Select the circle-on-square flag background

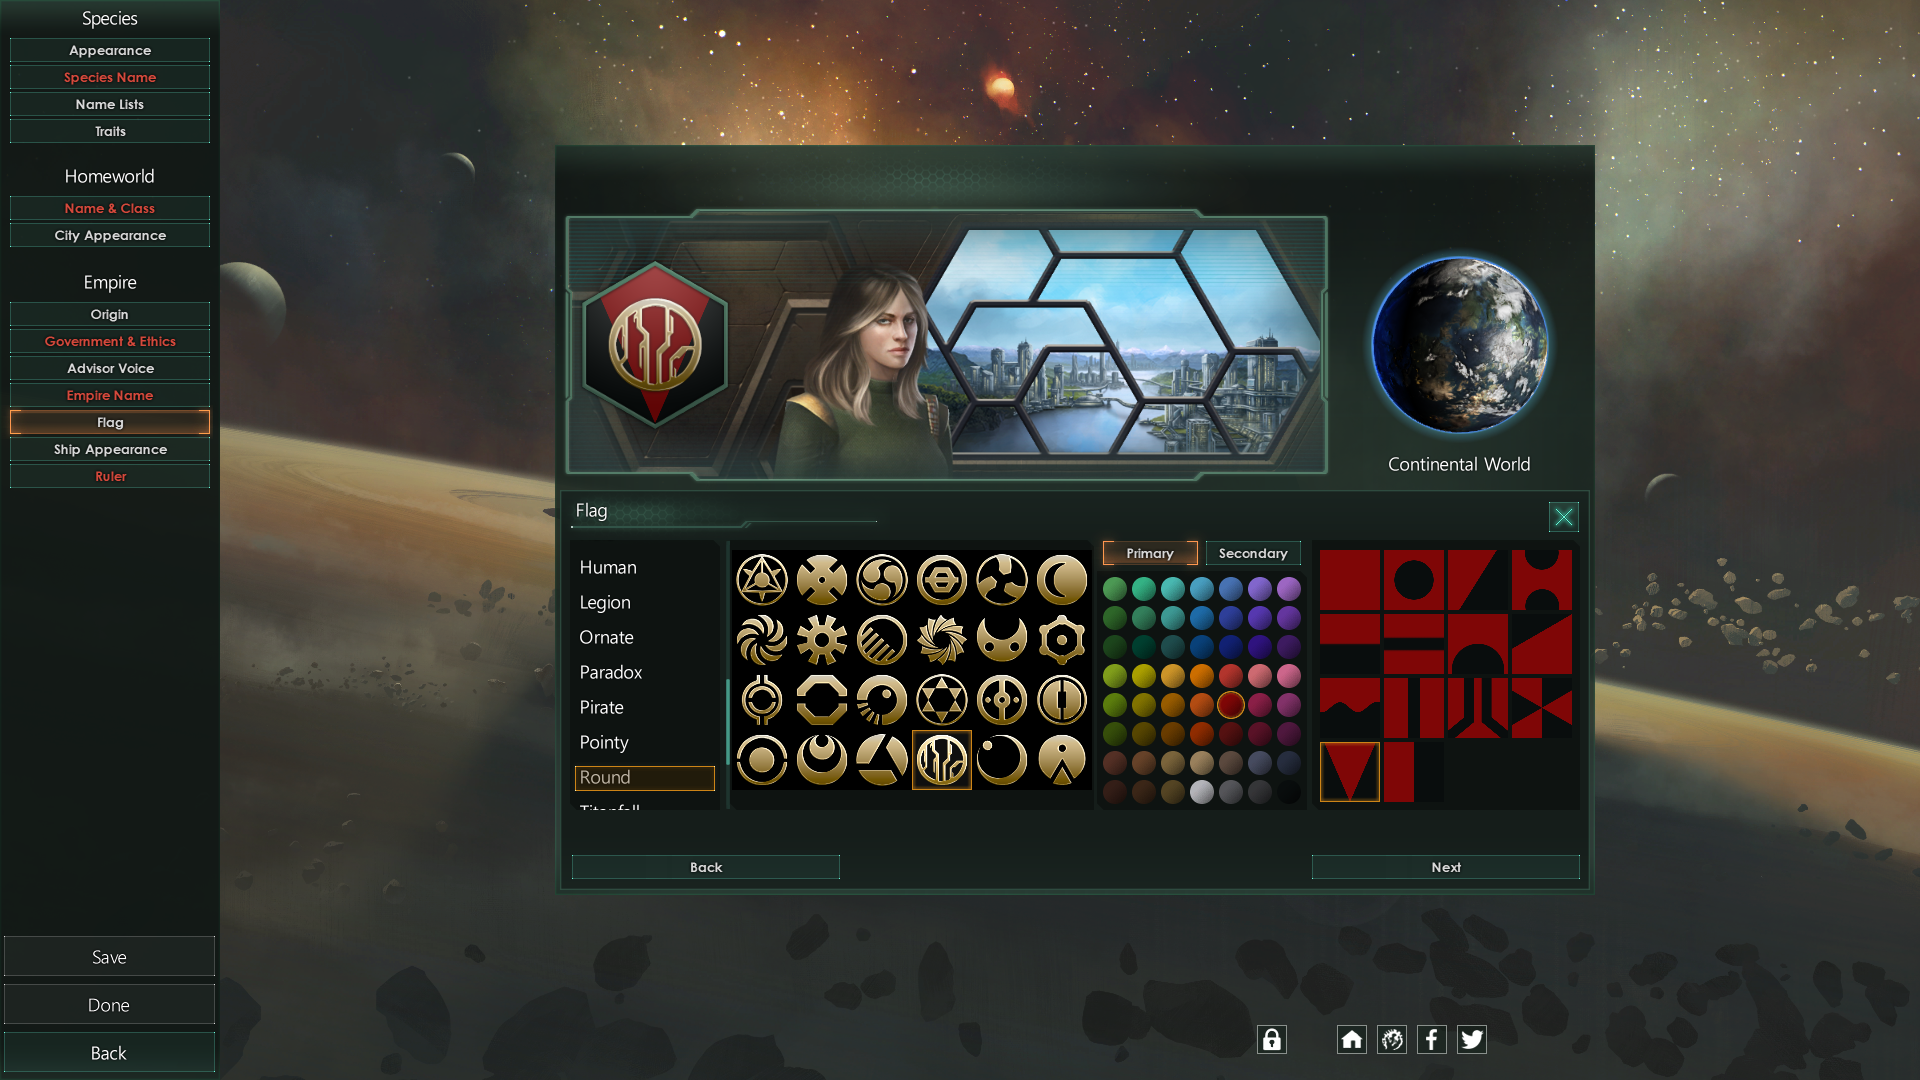(1413, 580)
